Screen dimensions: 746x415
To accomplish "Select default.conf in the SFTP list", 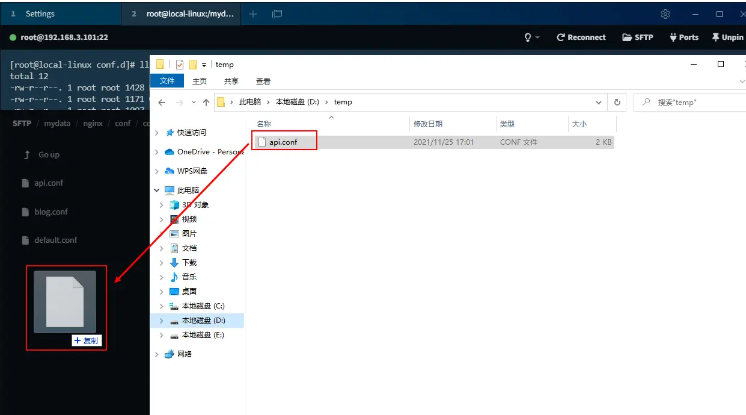I will pos(56,240).
